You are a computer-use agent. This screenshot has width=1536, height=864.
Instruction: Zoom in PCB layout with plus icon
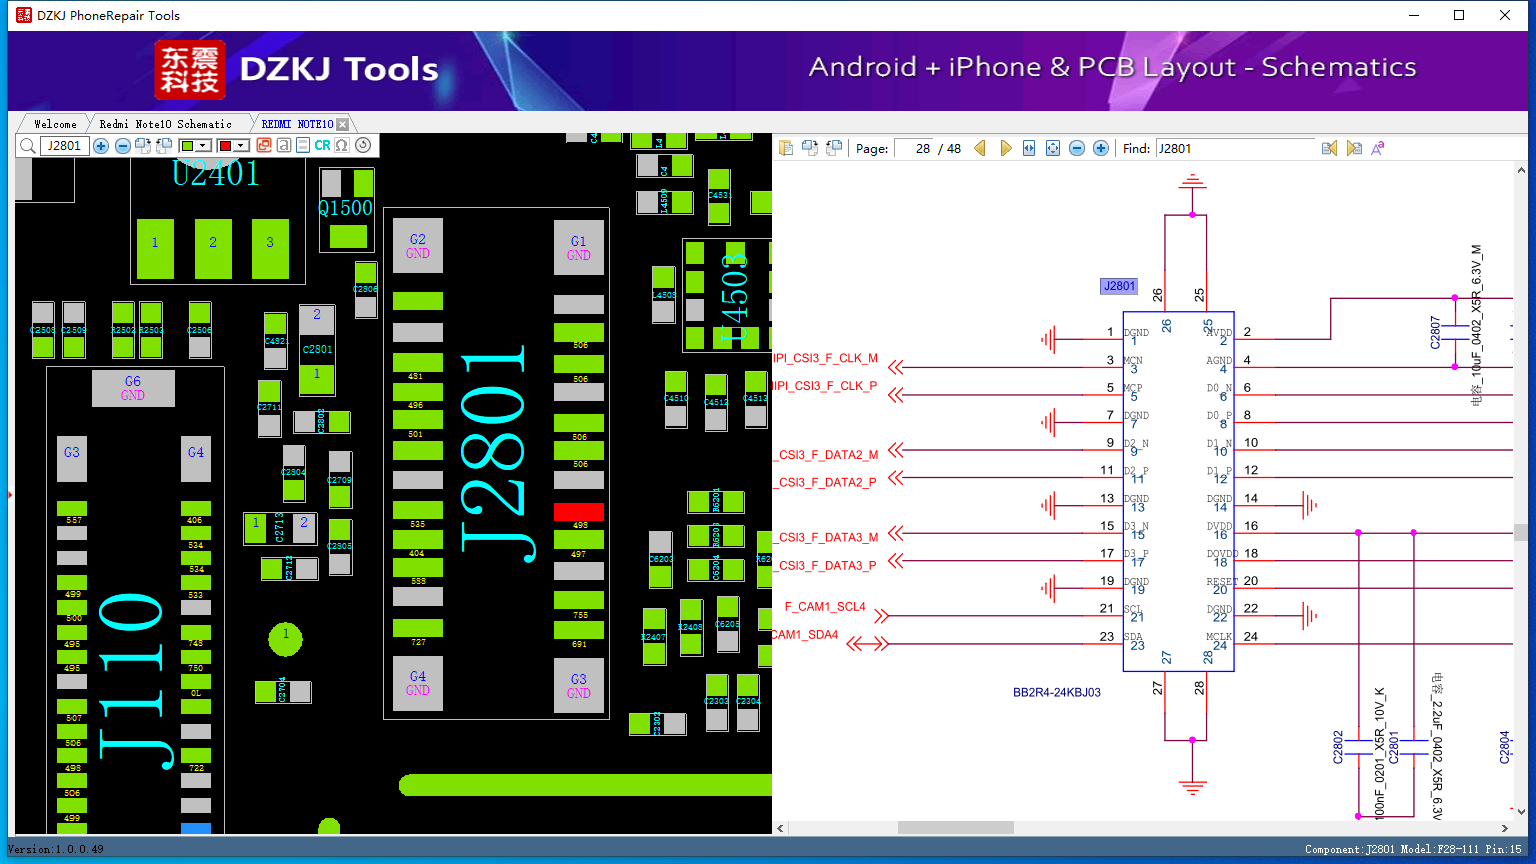click(x=101, y=146)
